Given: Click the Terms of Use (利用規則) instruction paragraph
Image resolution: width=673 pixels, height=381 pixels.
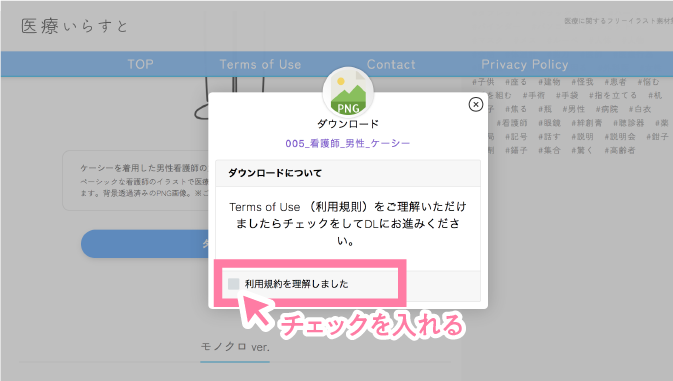Looking at the screenshot, I should (348, 224).
